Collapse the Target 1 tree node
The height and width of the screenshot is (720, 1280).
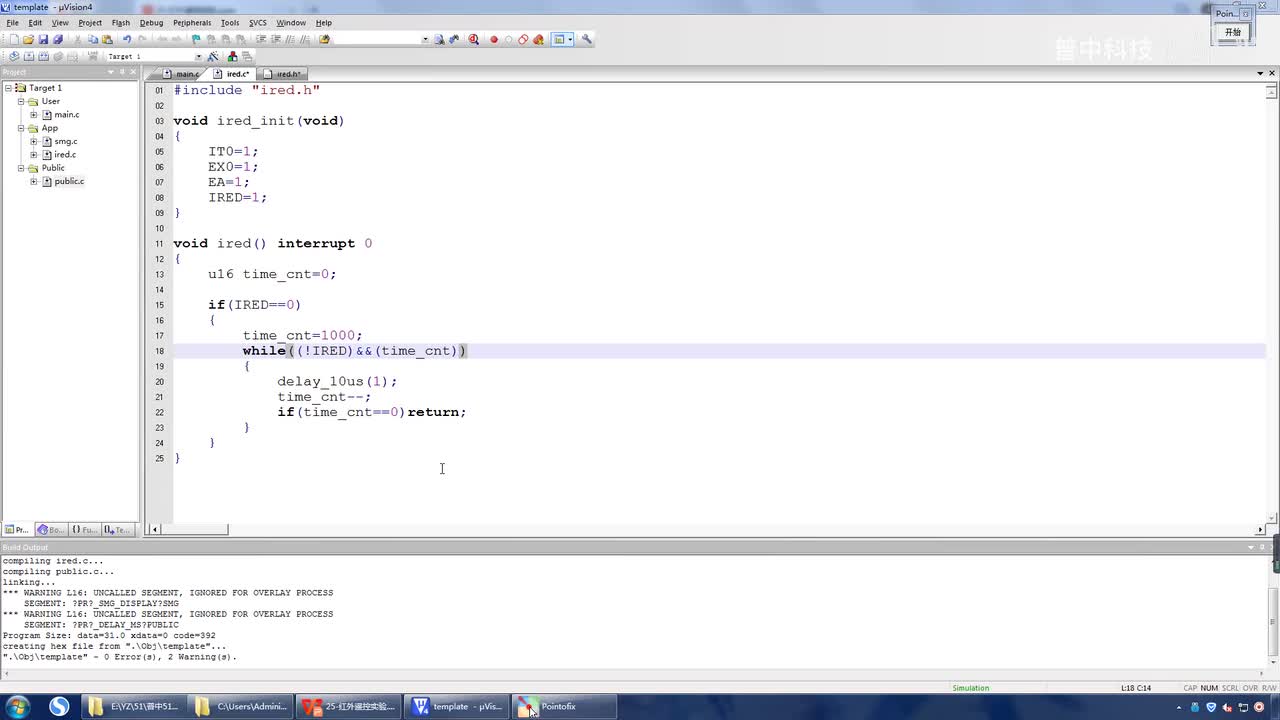coord(8,88)
